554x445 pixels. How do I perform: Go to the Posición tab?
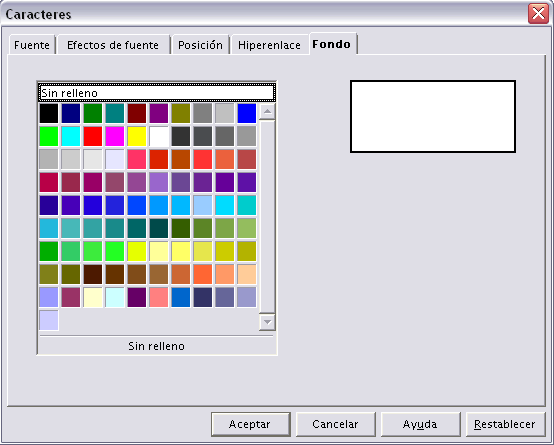(200, 45)
